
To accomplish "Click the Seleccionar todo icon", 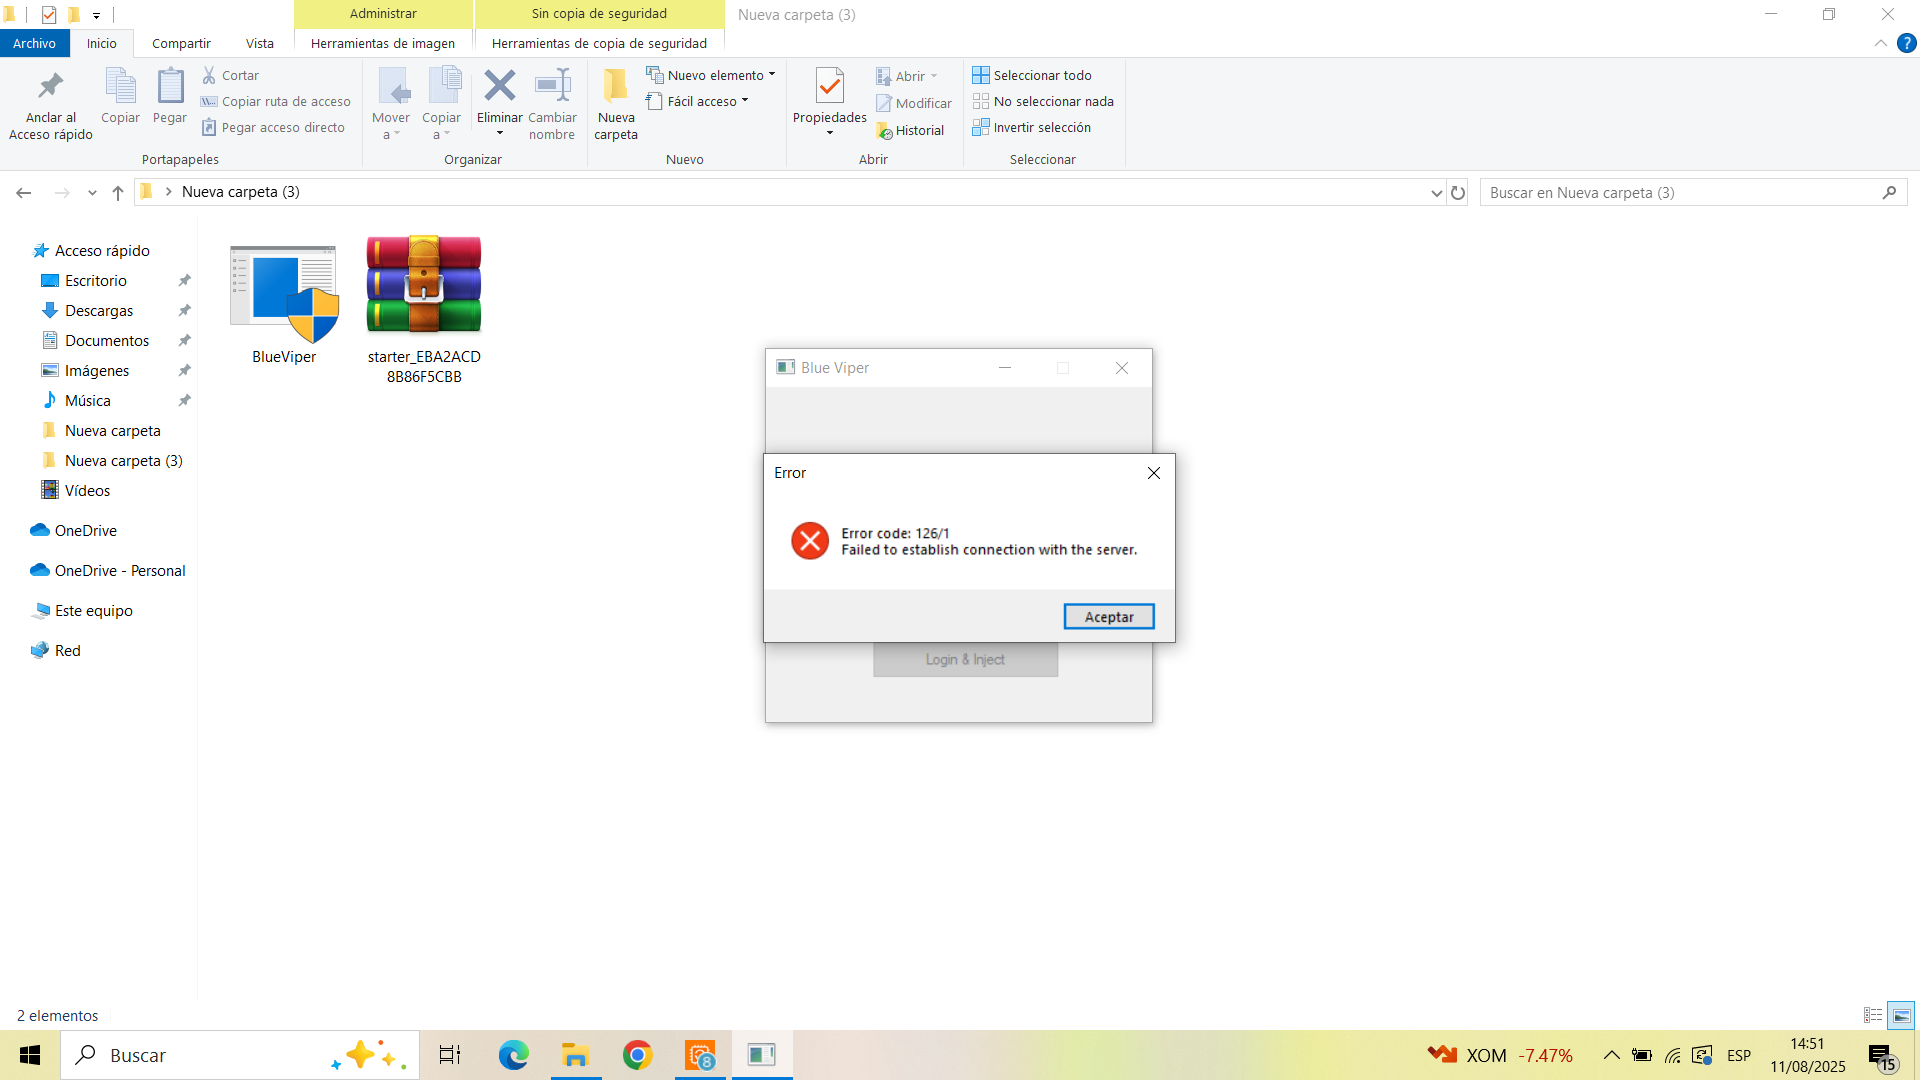I will [x=981, y=75].
